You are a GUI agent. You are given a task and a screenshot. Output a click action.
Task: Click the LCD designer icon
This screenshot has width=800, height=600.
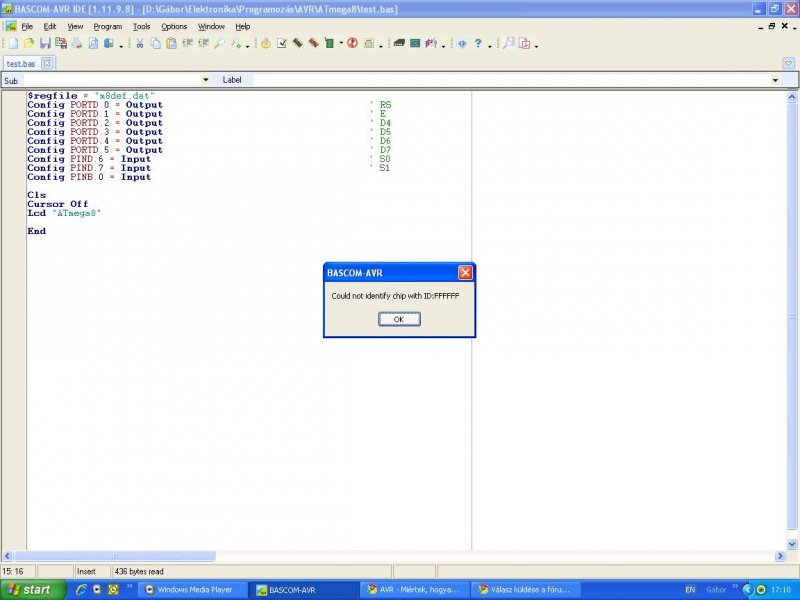point(415,43)
